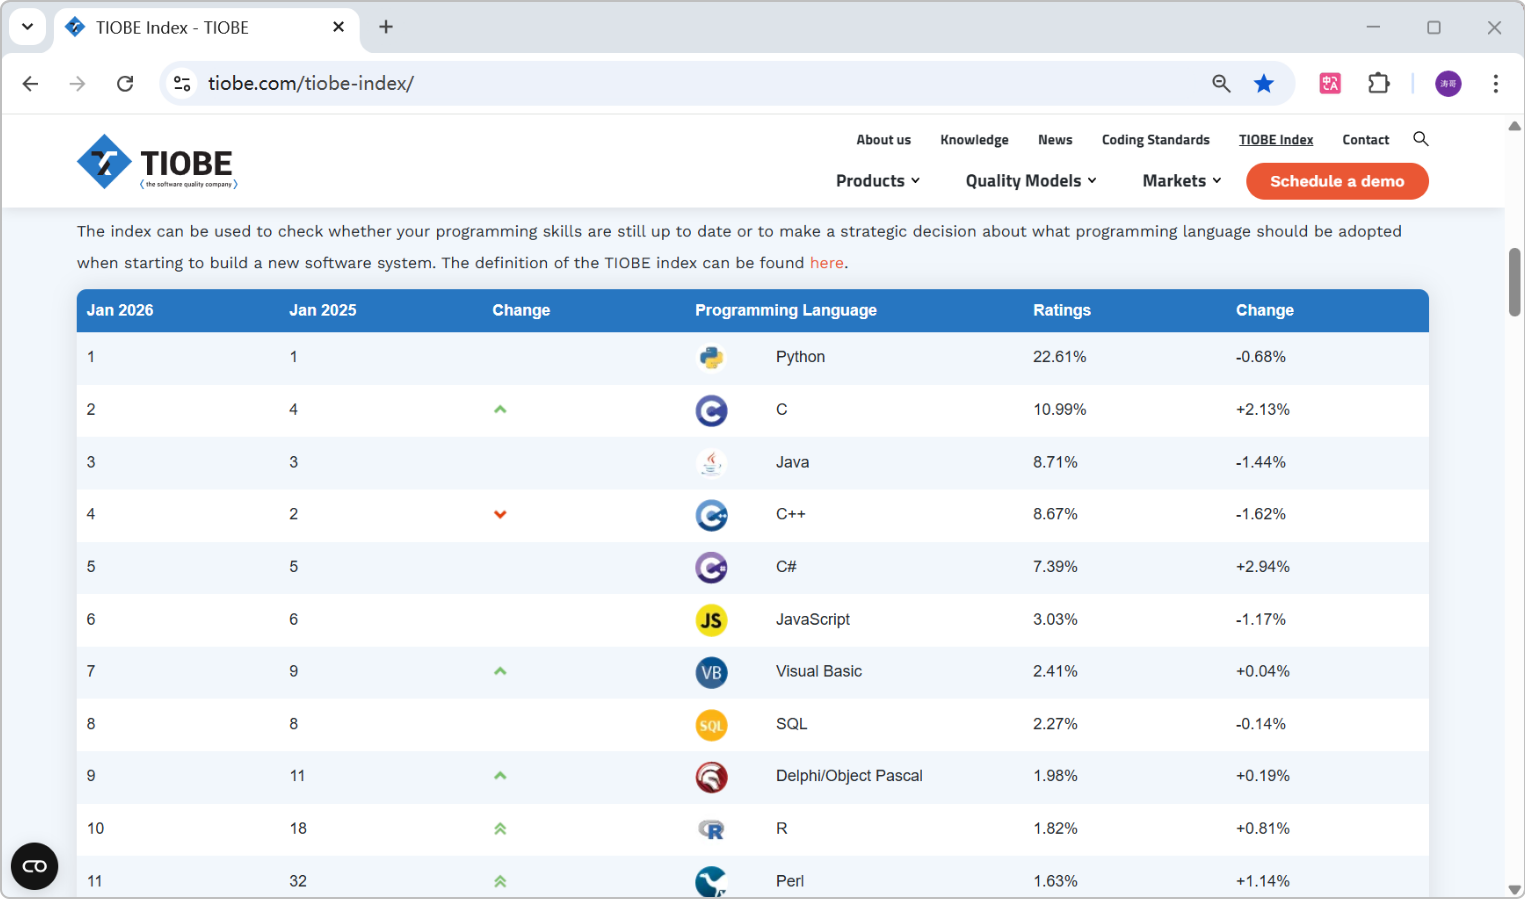Image resolution: width=1525 pixels, height=899 pixels.
Task: Click the Ratings column header
Action: (1062, 310)
